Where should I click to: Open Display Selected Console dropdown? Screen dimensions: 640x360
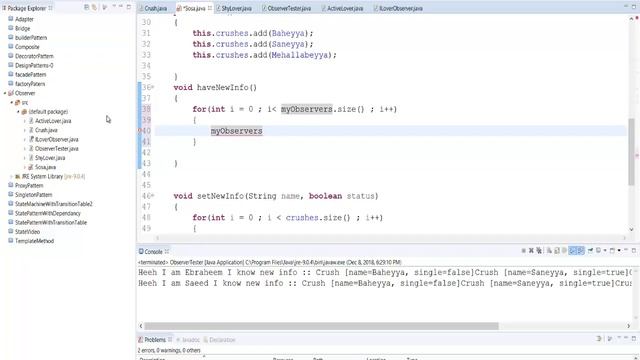pyautogui.click(x=605, y=251)
